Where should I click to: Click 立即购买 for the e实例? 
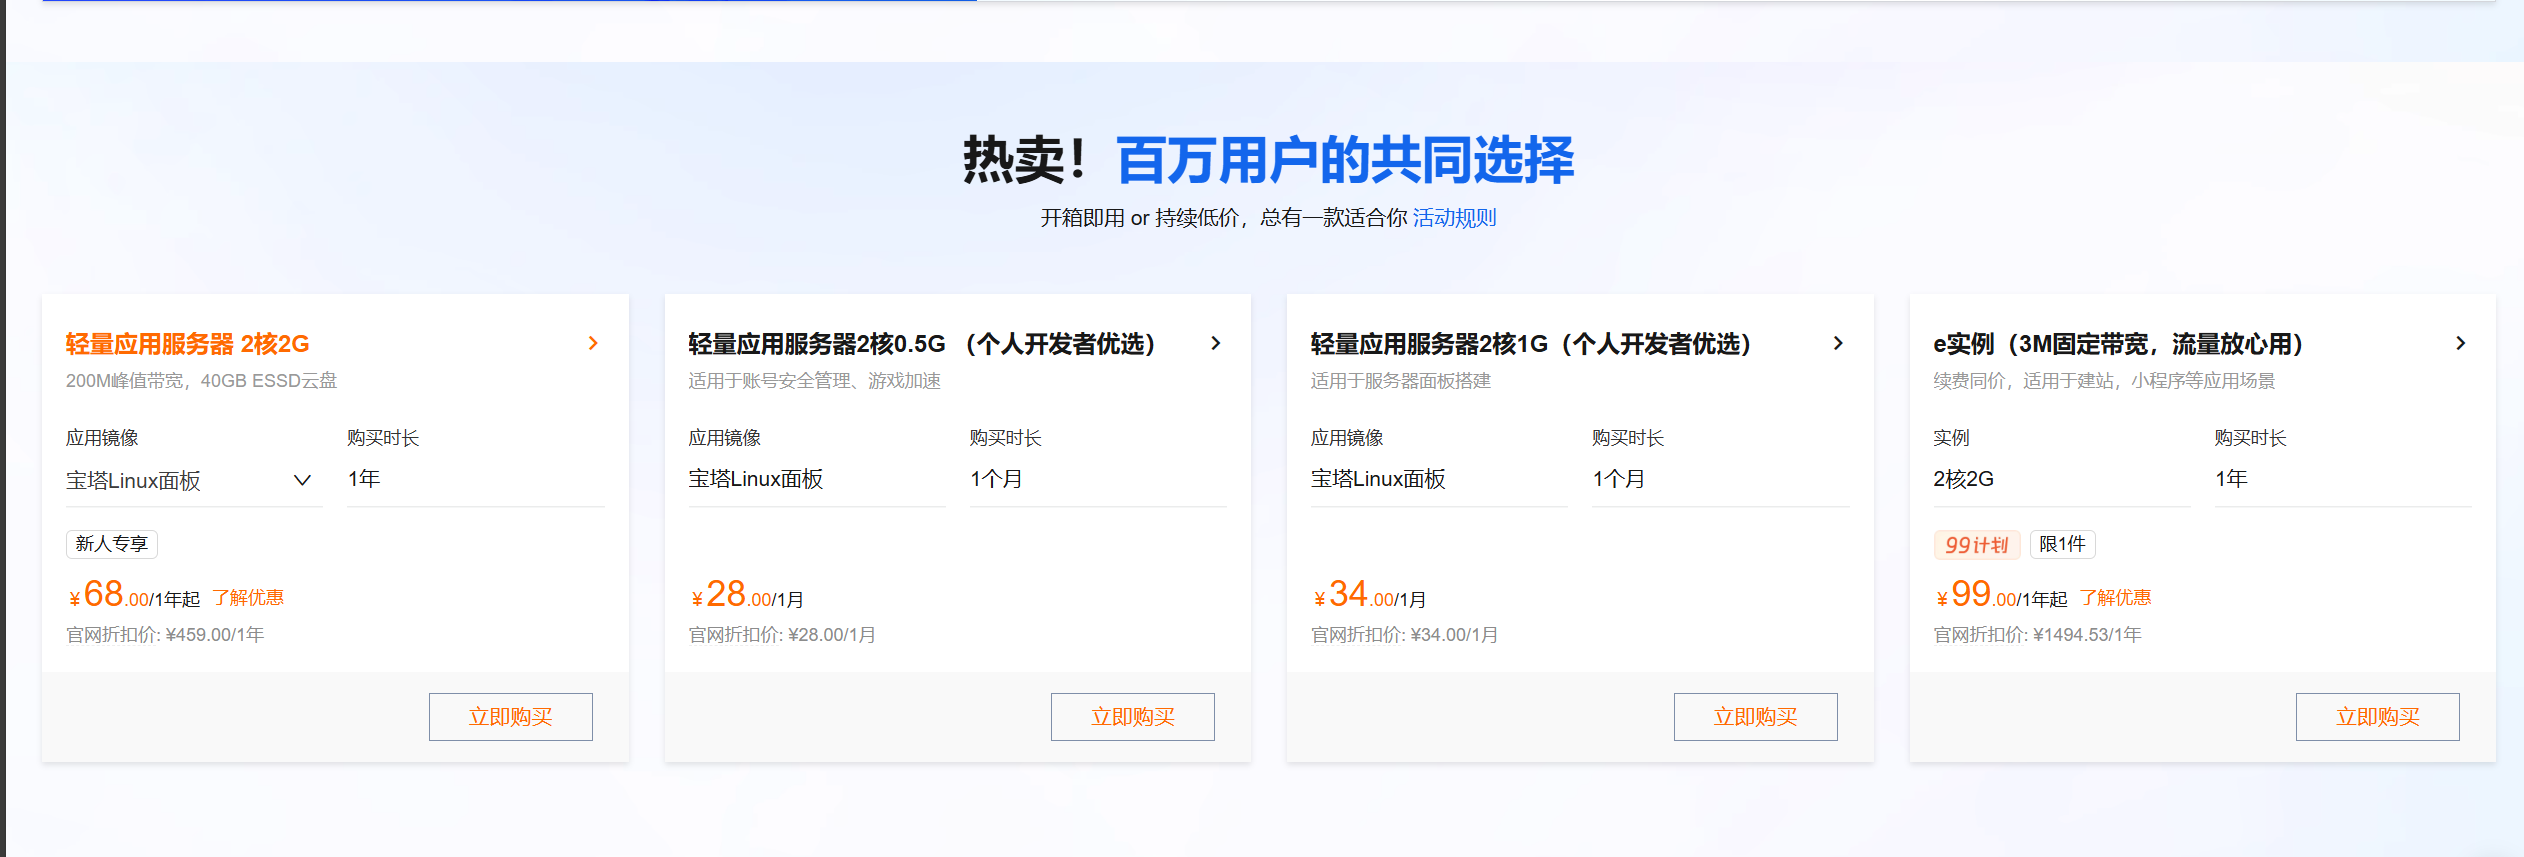click(2377, 717)
